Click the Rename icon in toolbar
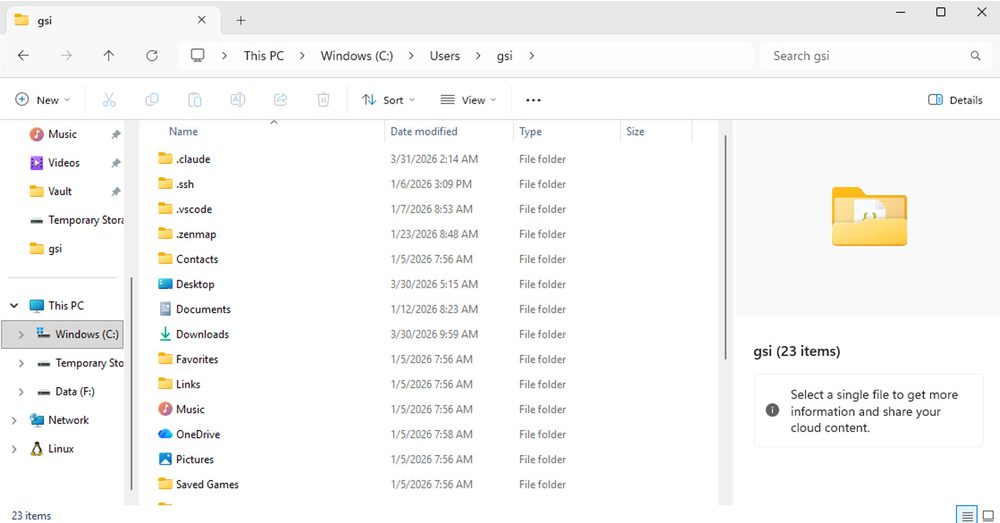This screenshot has height=523, width=1000. [x=238, y=100]
